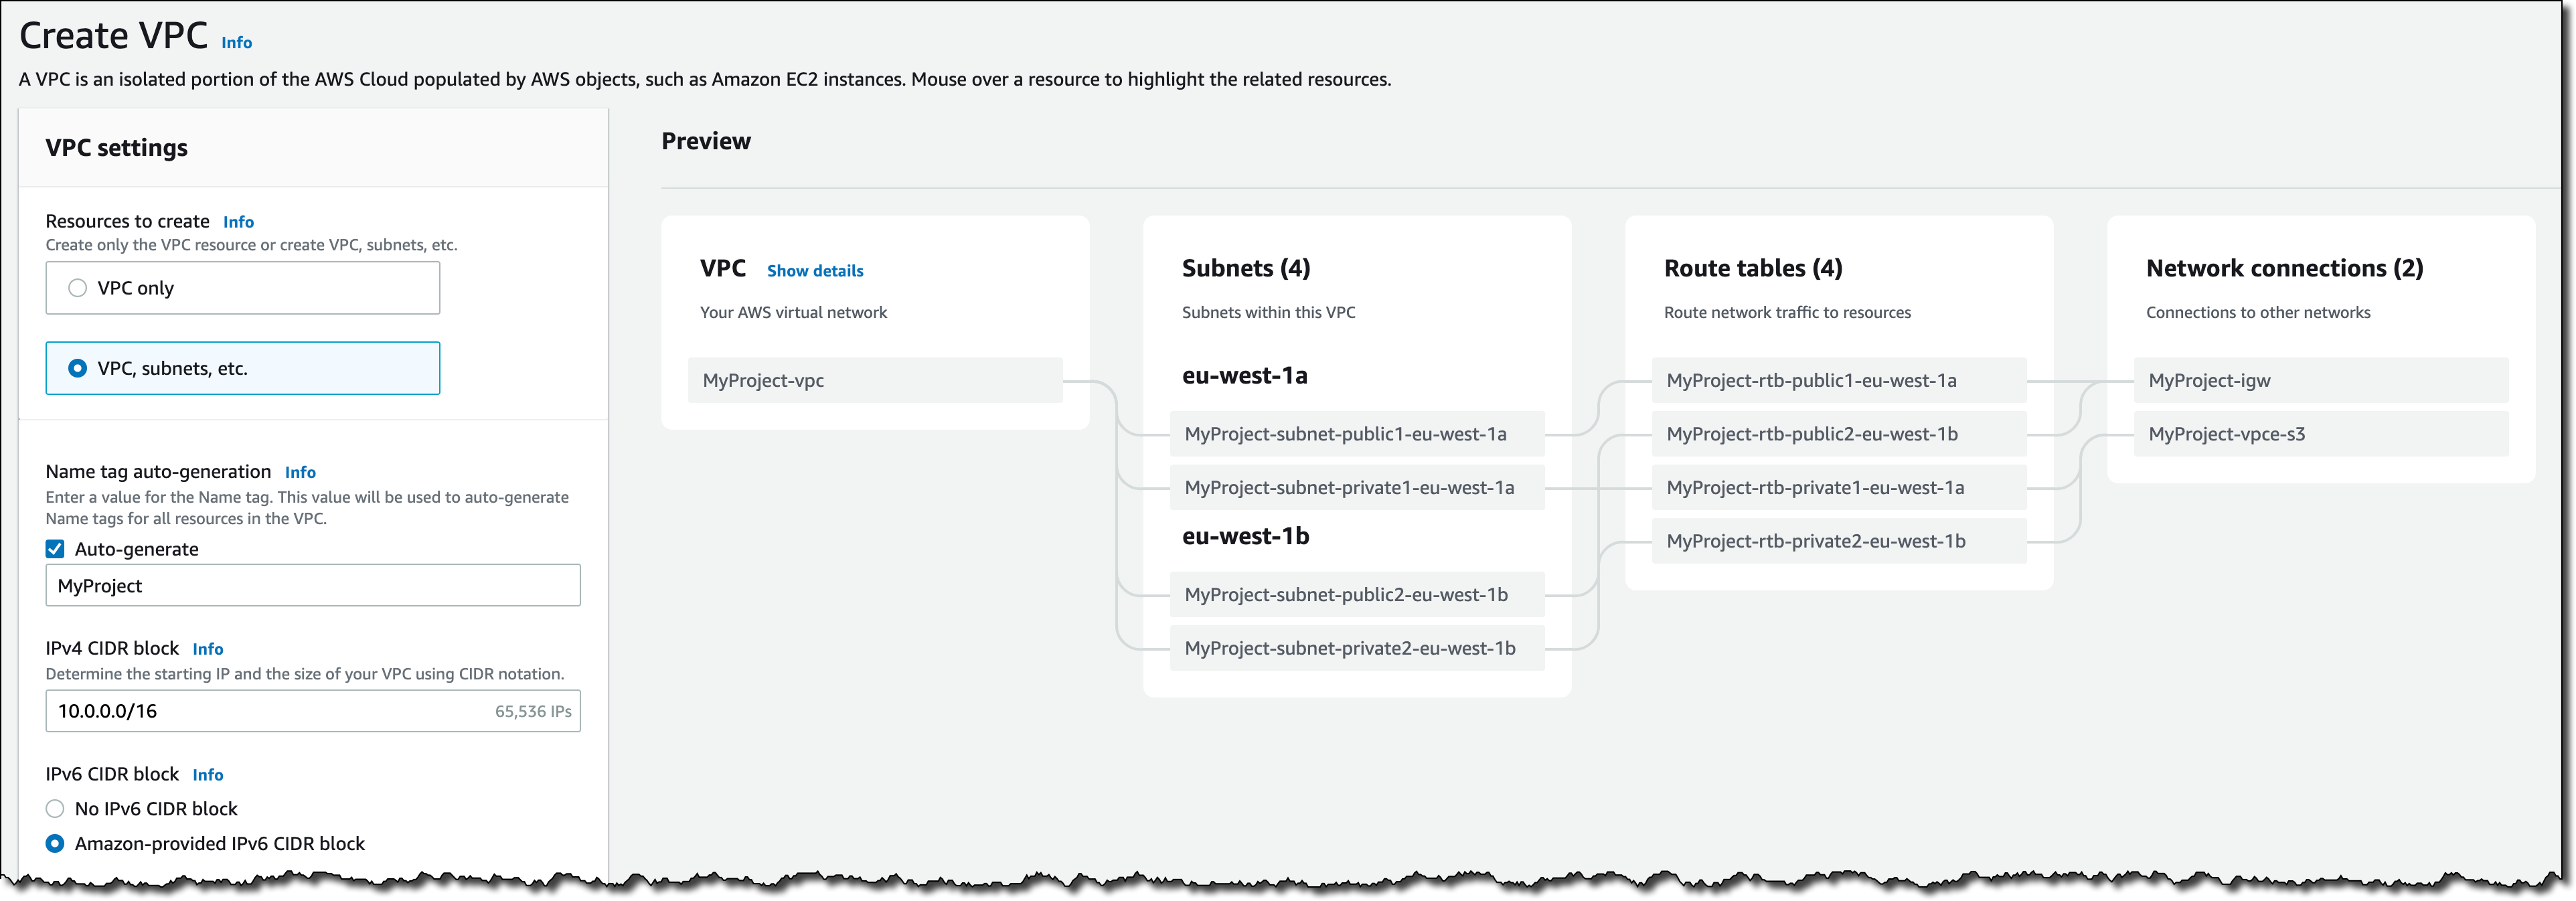The width and height of the screenshot is (2576, 901).
Task: Open Info link for IPv6 CIDR block
Action: [x=208, y=775]
